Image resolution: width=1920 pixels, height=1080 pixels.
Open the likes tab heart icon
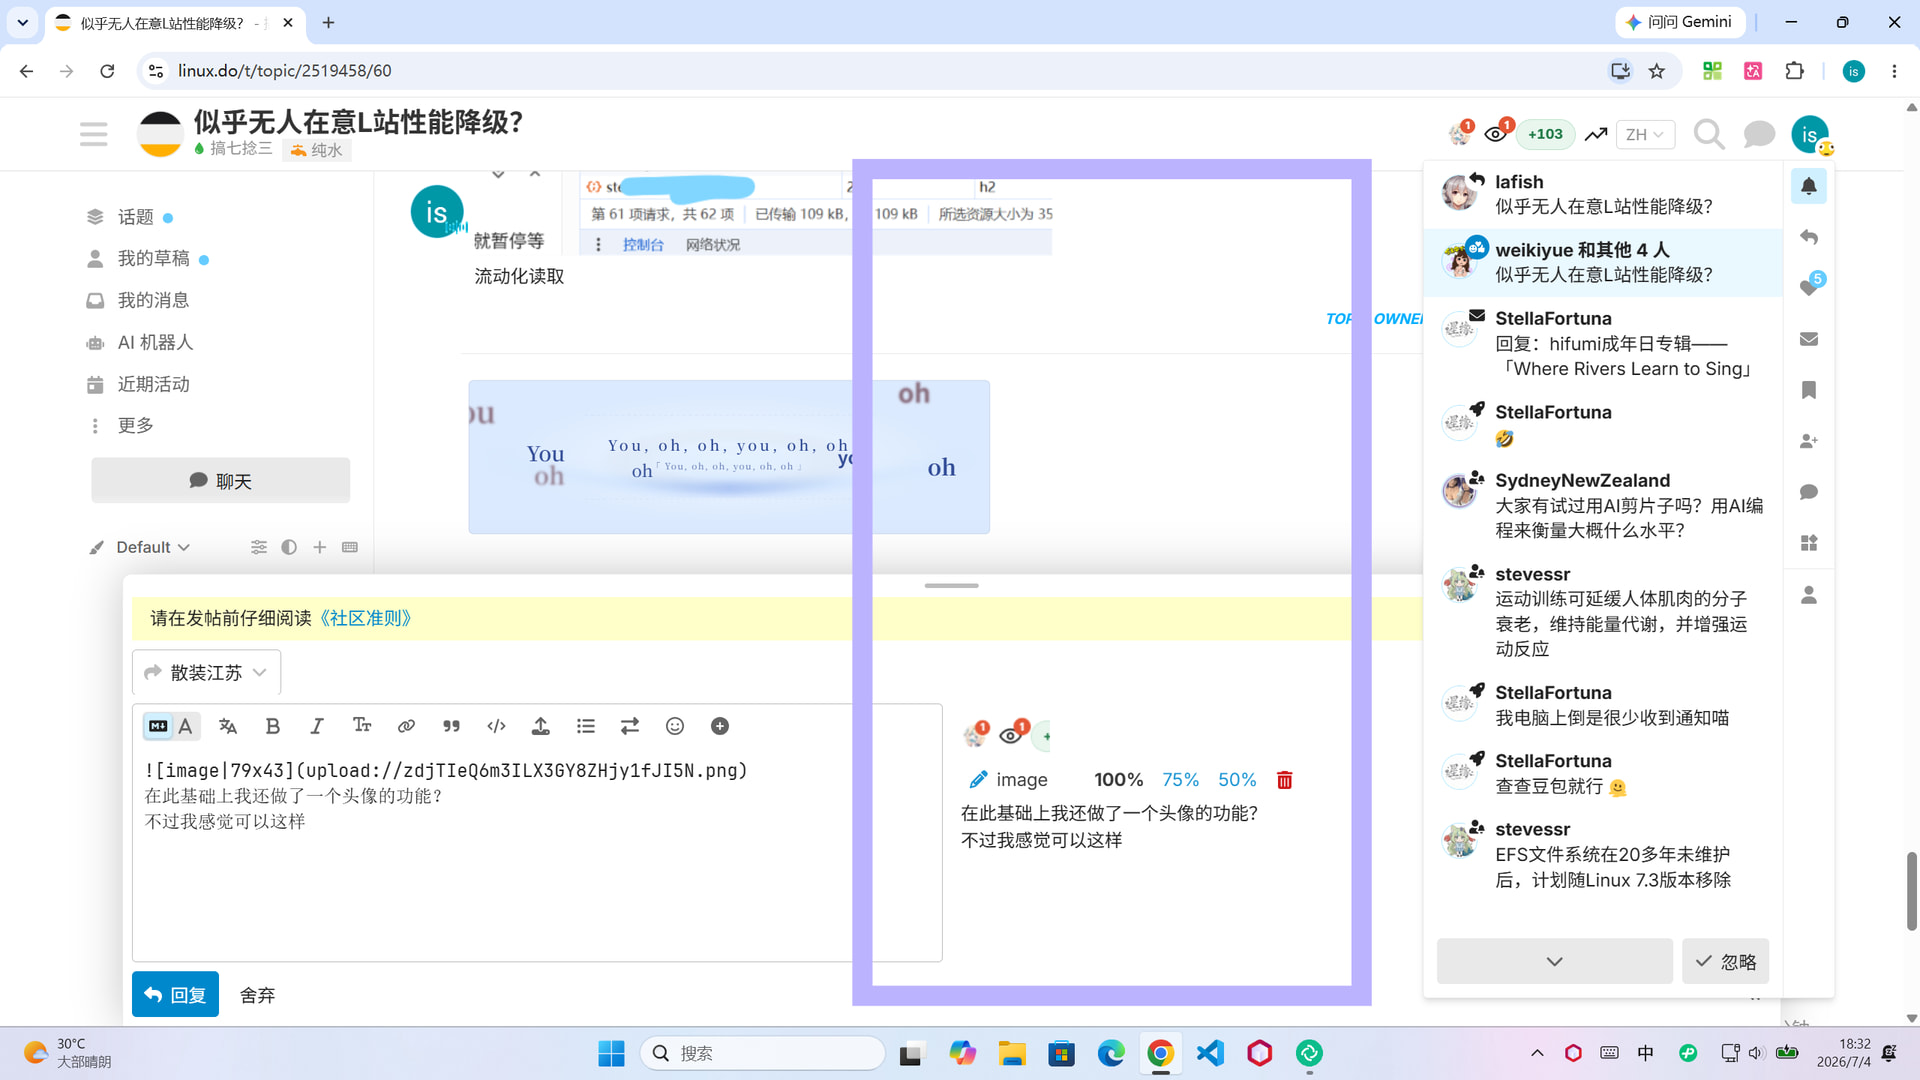pos(1809,288)
